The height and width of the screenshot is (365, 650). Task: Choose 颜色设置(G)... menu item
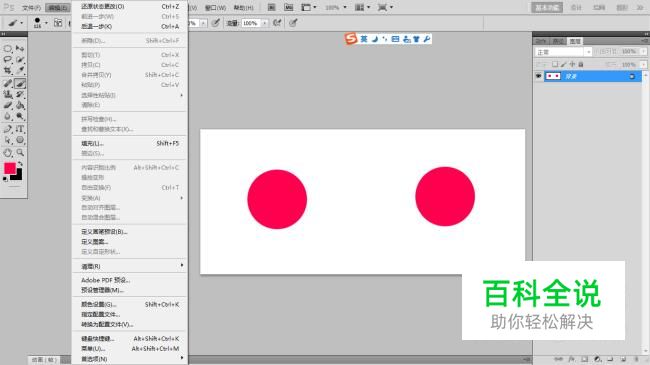pos(129,304)
